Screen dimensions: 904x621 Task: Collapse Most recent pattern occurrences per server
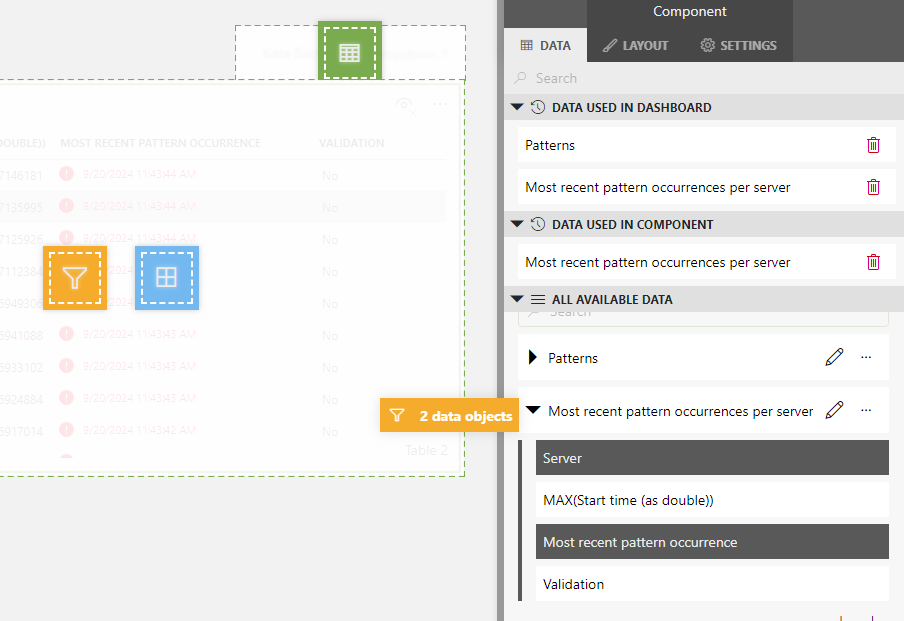click(533, 410)
